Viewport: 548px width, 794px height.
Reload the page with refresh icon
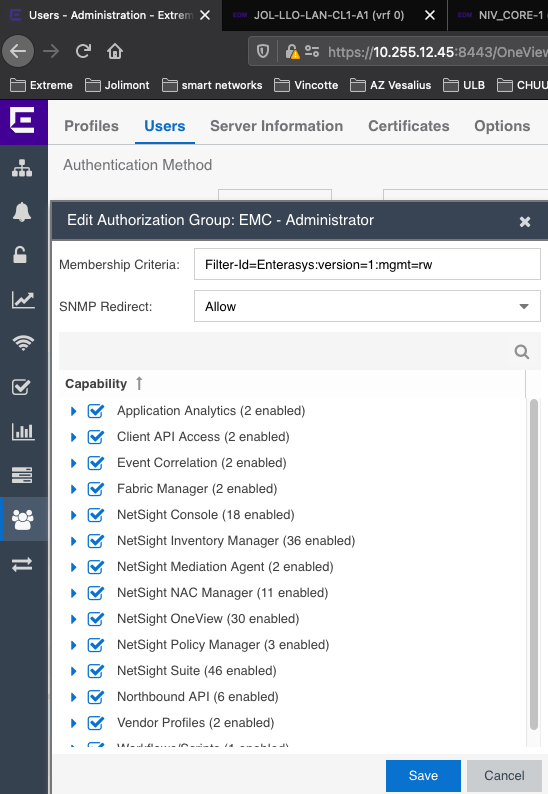pyautogui.click(x=84, y=51)
